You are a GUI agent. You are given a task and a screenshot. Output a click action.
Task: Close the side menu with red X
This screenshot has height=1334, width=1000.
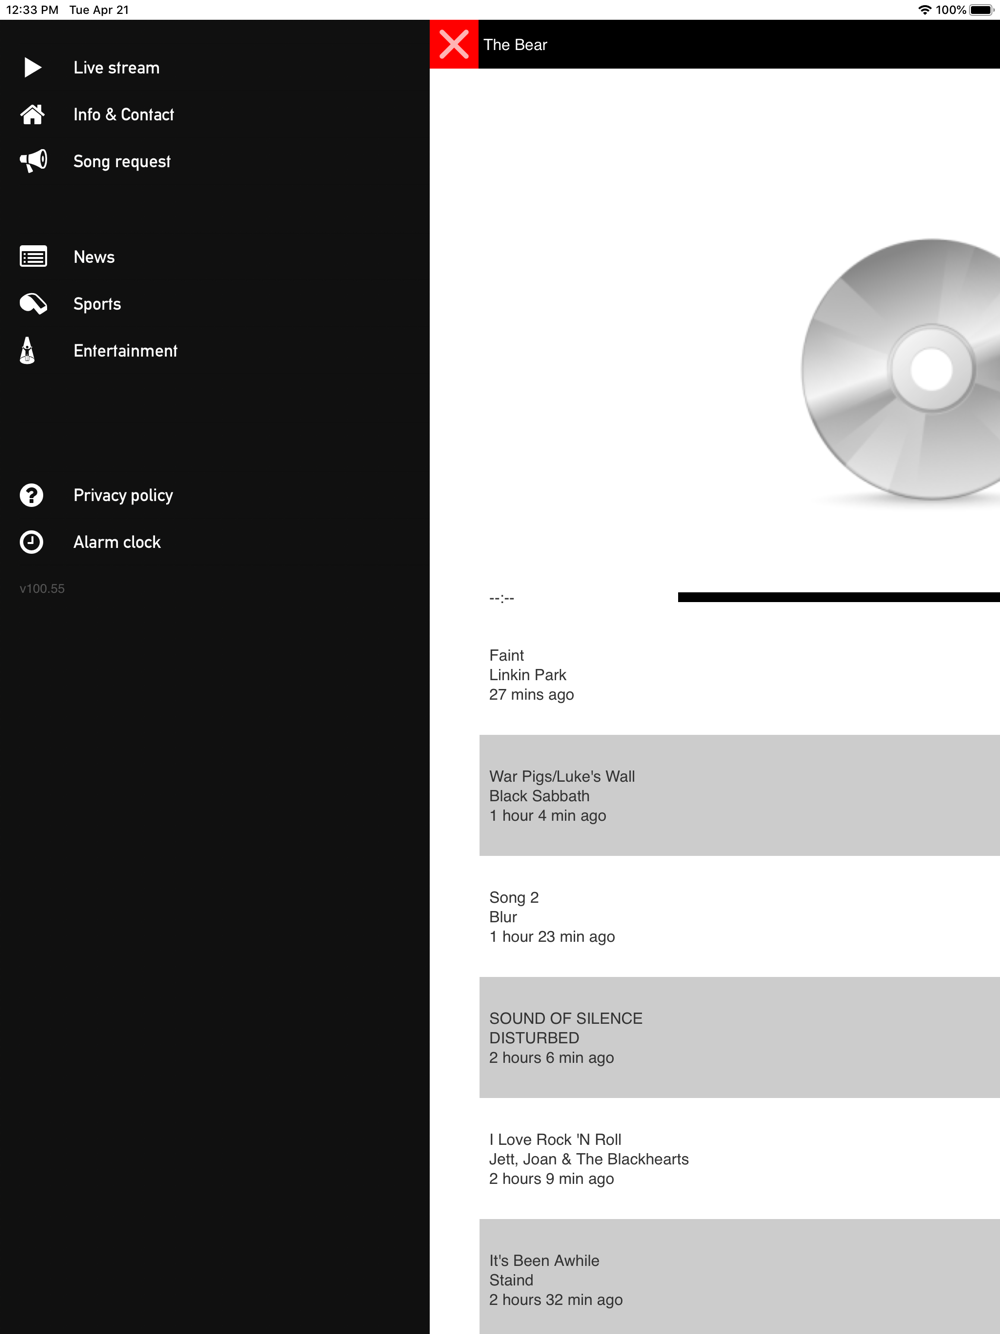(x=454, y=44)
